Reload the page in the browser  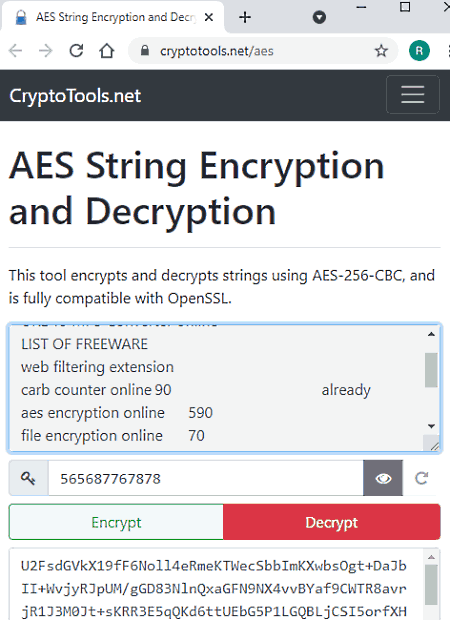[x=76, y=51]
